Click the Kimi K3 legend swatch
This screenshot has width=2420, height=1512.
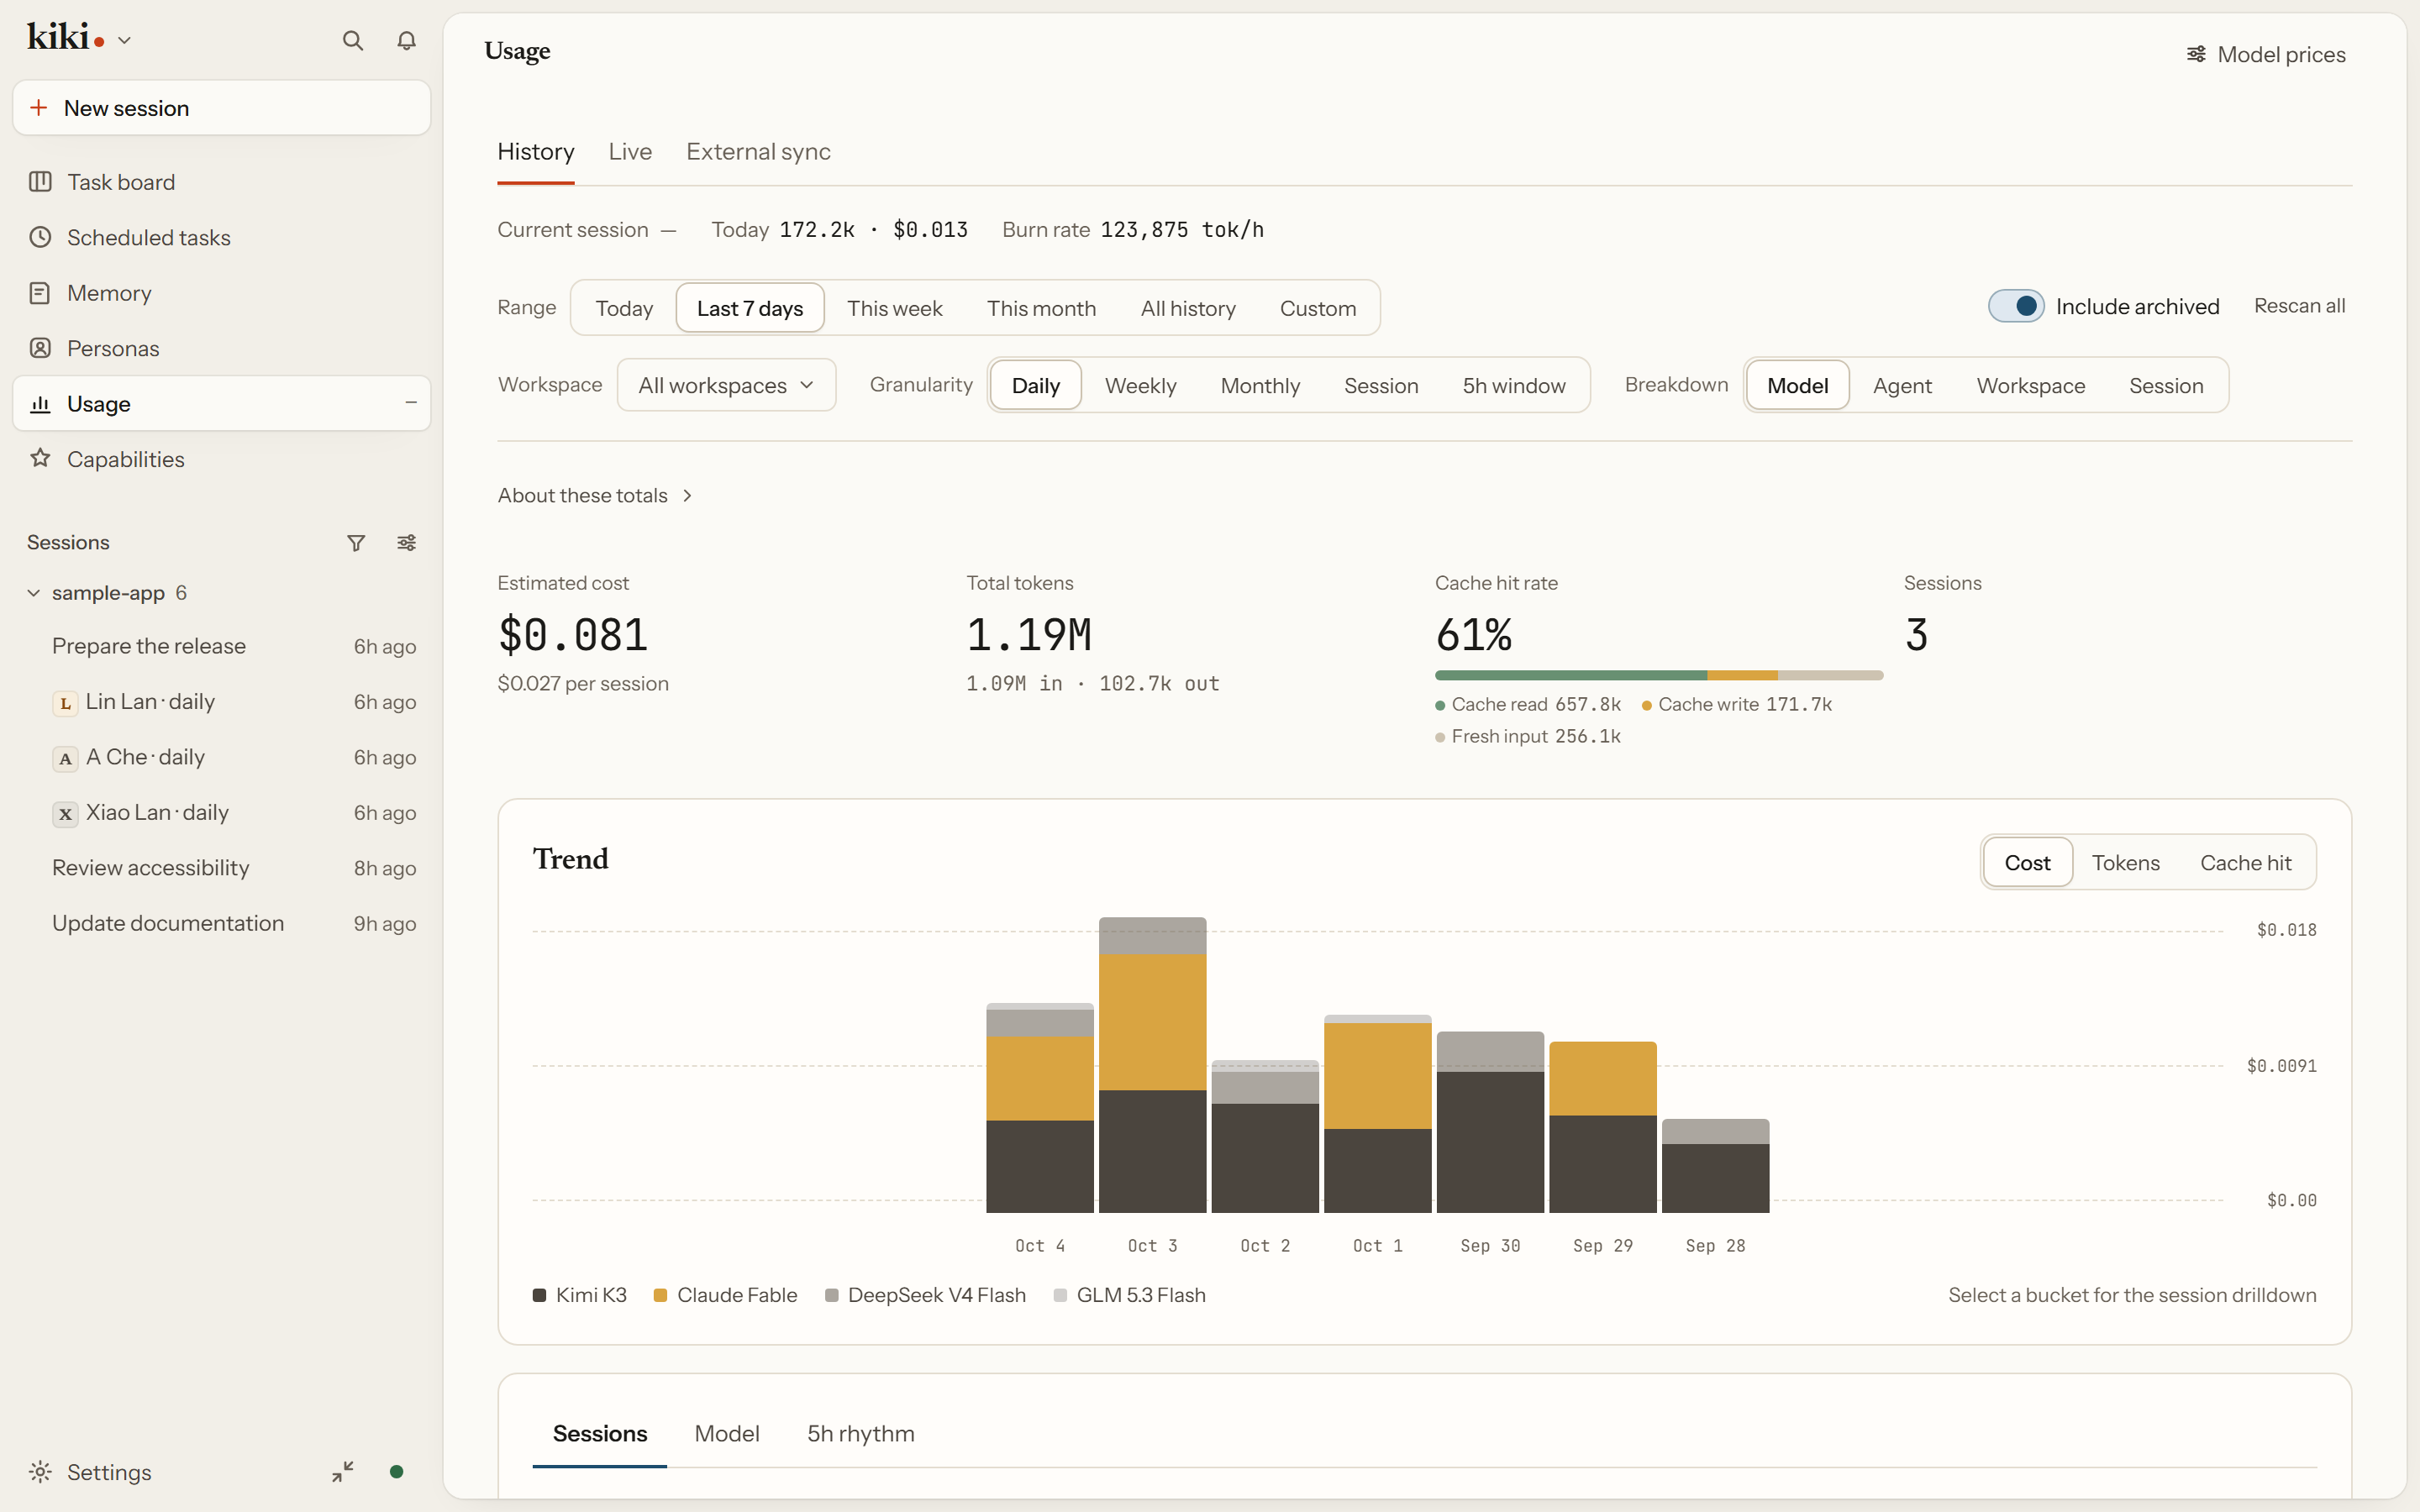pyautogui.click(x=539, y=1295)
